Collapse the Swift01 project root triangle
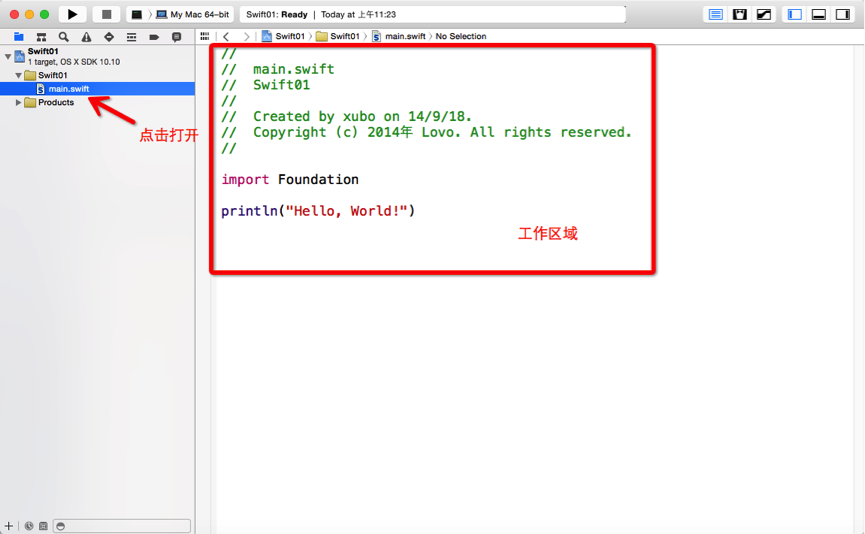Image resolution: width=865 pixels, height=534 pixels. click(x=8, y=56)
